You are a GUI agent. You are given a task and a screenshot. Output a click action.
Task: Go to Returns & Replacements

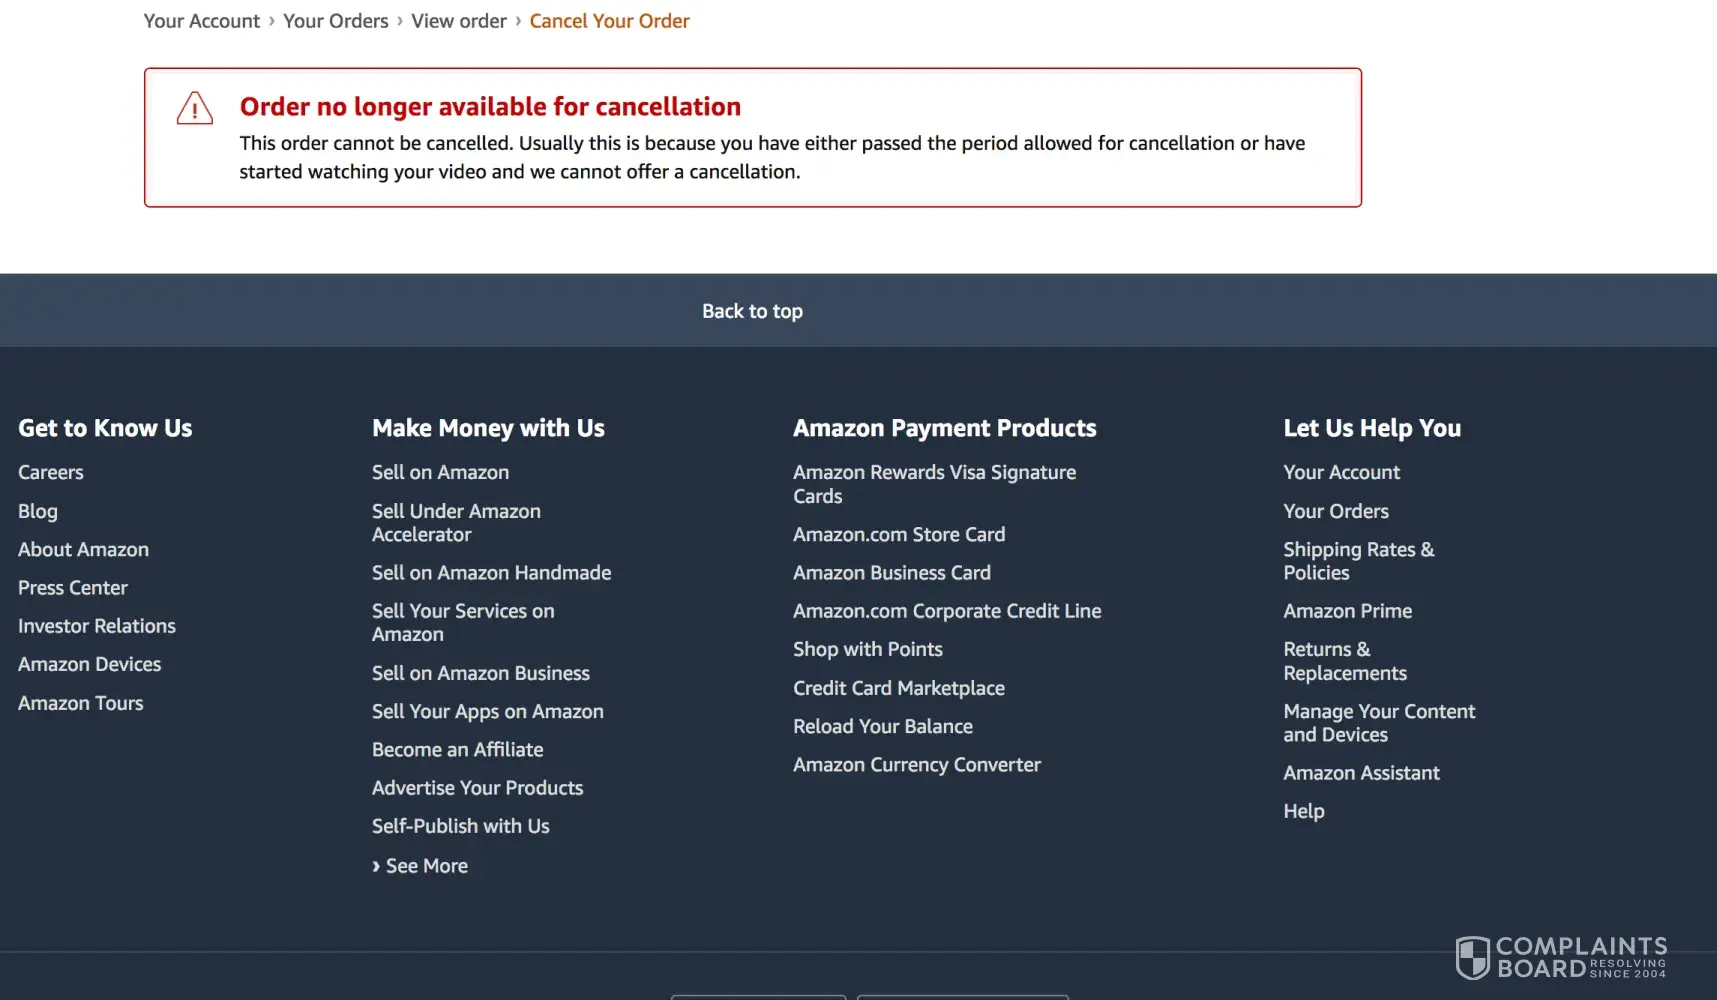tap(1344, 661)
